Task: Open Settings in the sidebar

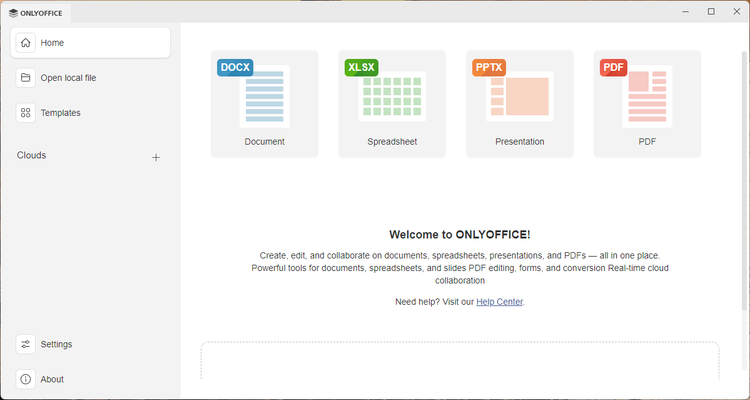Action: (90, 344)
